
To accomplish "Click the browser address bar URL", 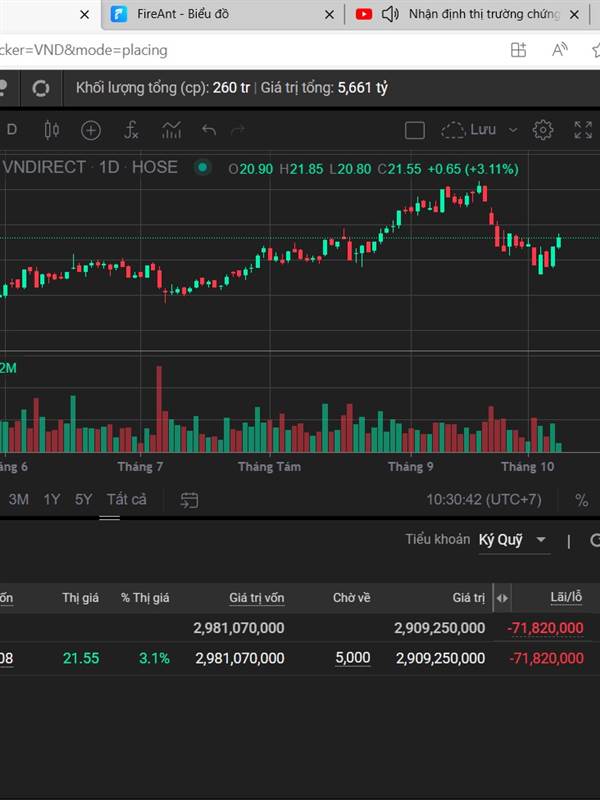I will click(x=84, y=50).
